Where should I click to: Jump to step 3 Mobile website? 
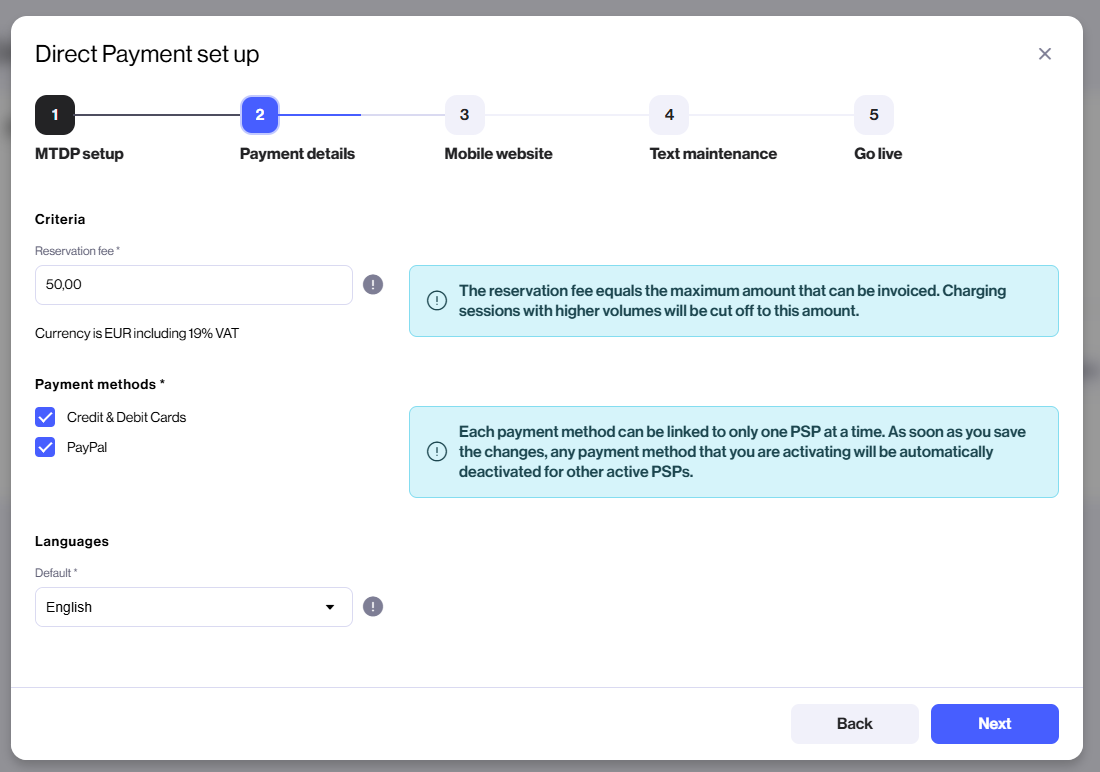[464, 115]
